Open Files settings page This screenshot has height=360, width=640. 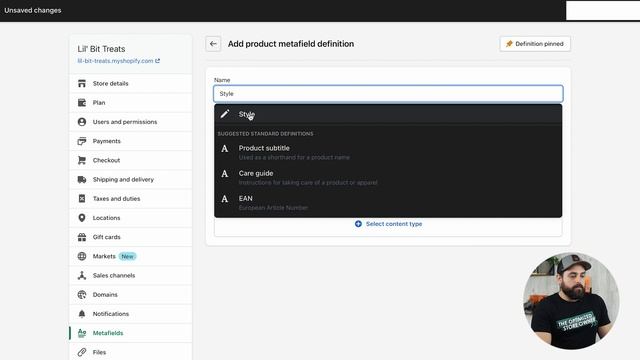click(131, 352)
